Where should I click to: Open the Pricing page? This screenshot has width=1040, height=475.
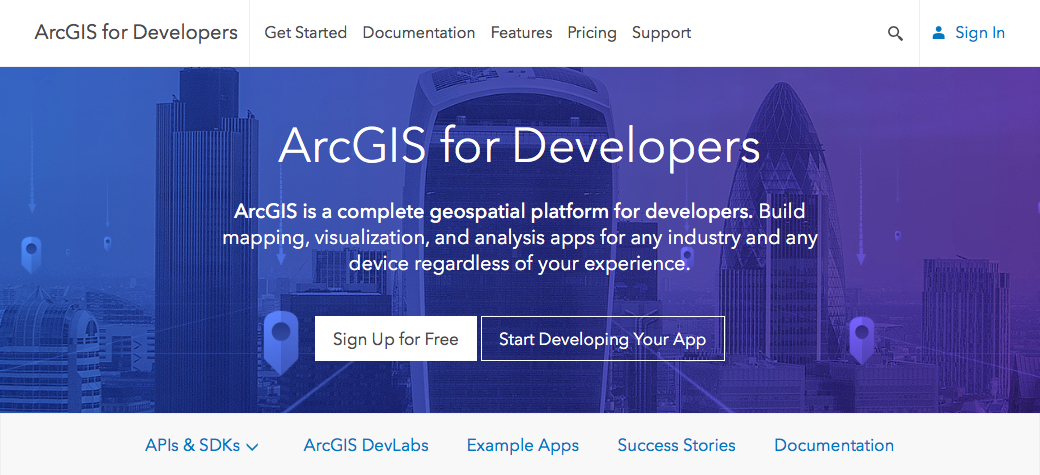(592, 33)
